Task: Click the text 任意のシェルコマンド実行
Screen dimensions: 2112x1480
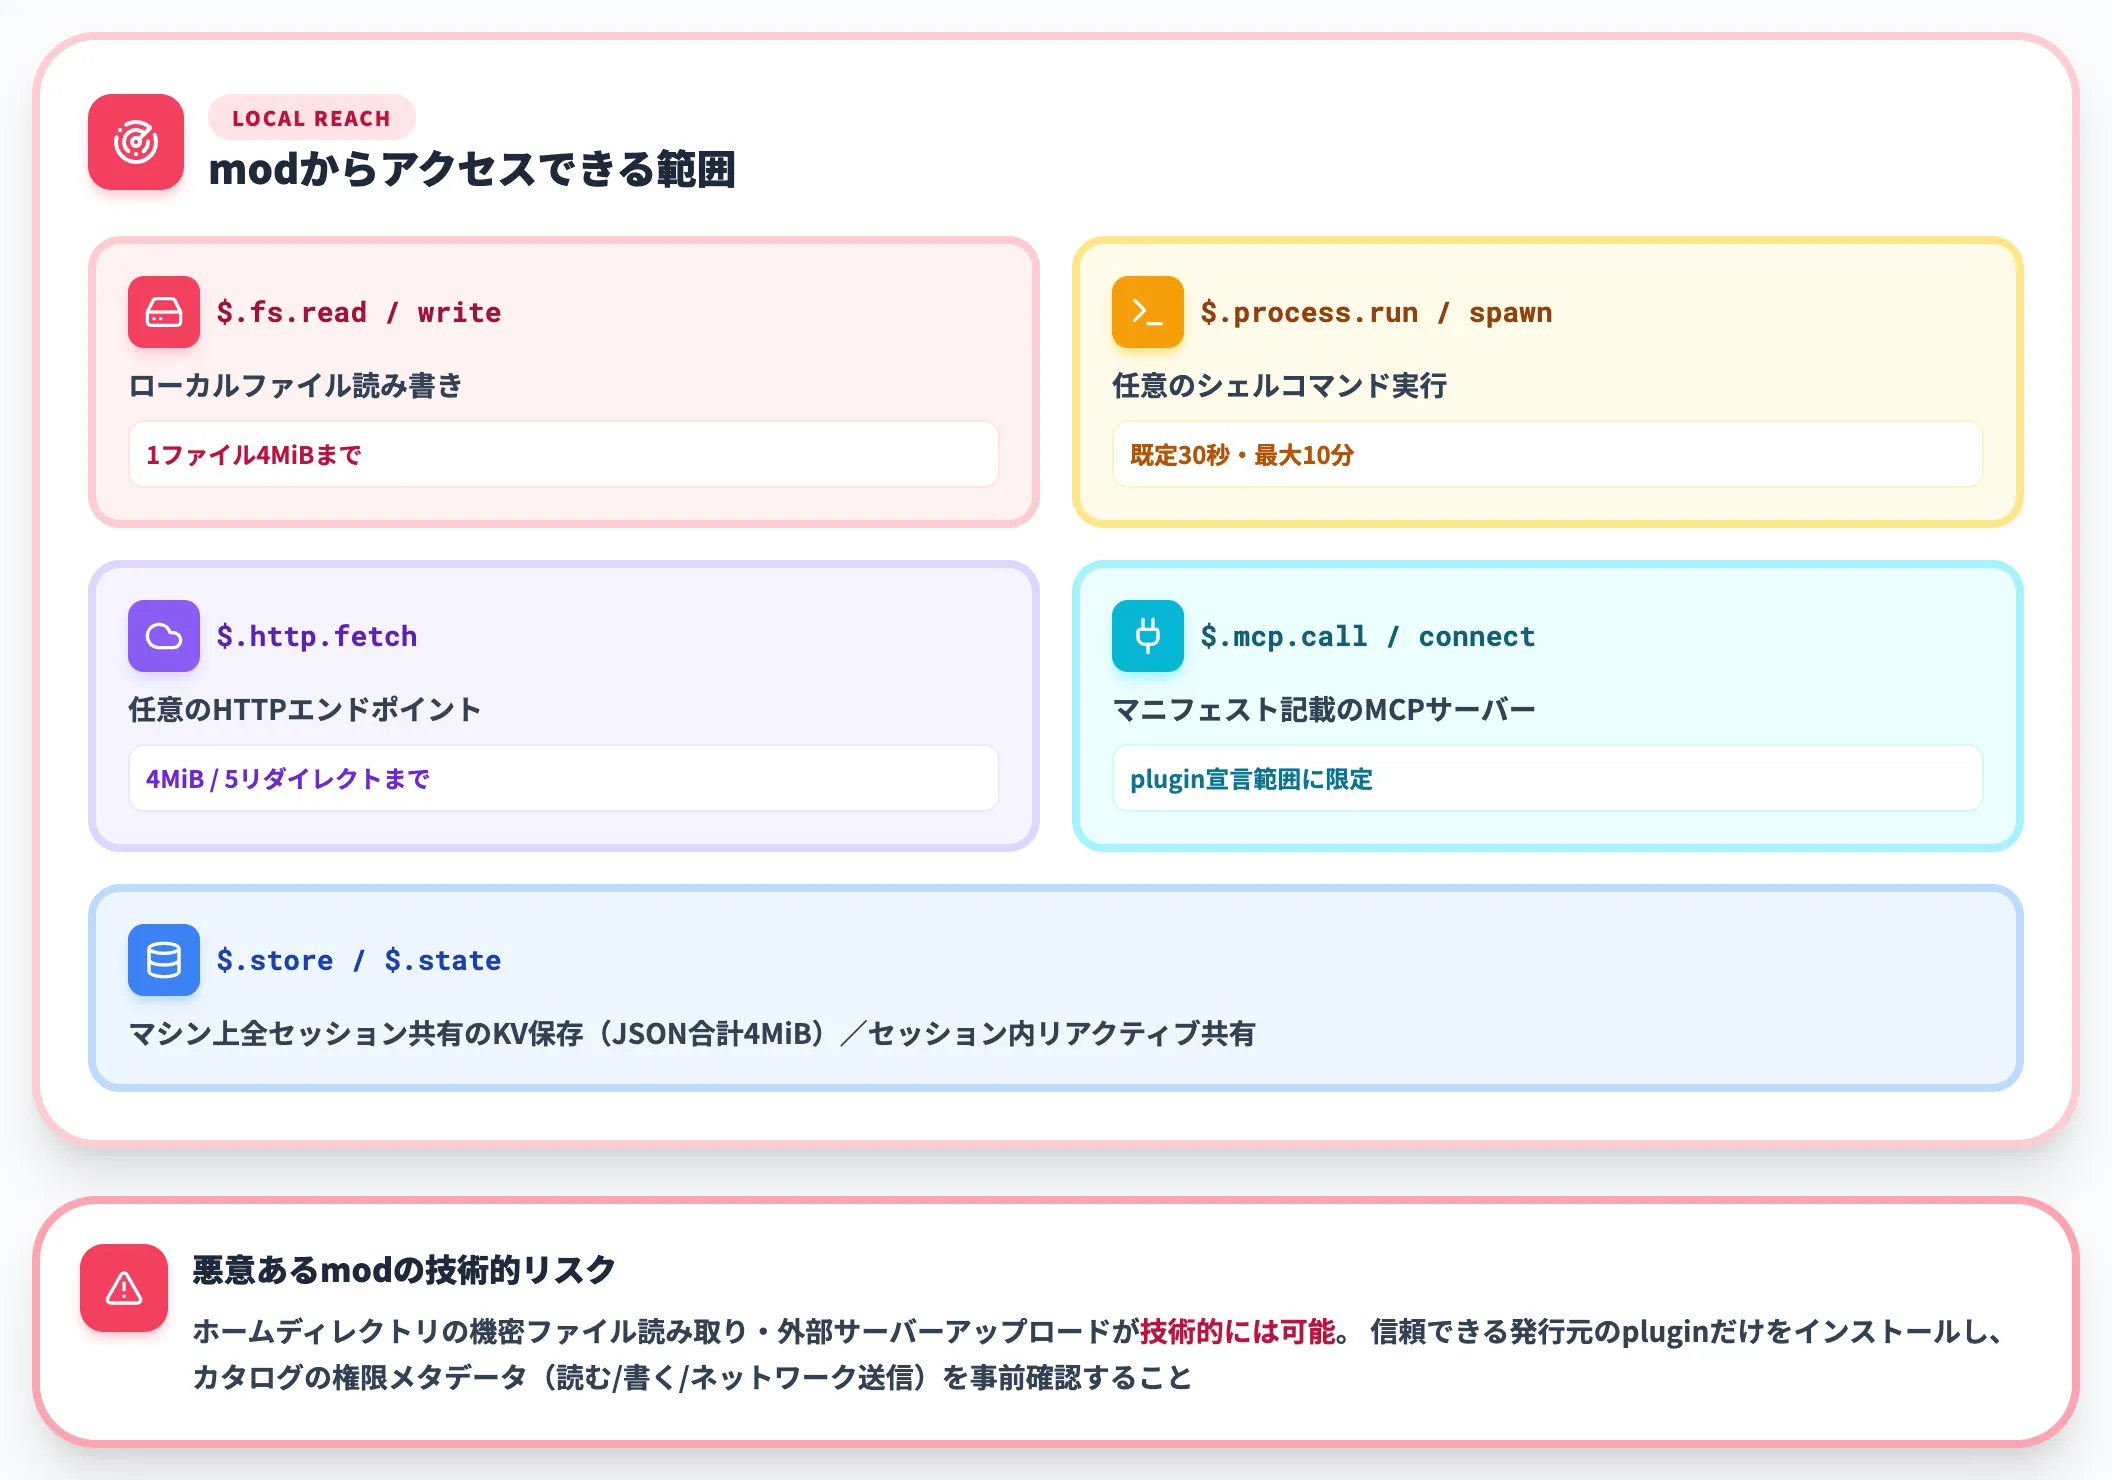Action: [1280, 385]
